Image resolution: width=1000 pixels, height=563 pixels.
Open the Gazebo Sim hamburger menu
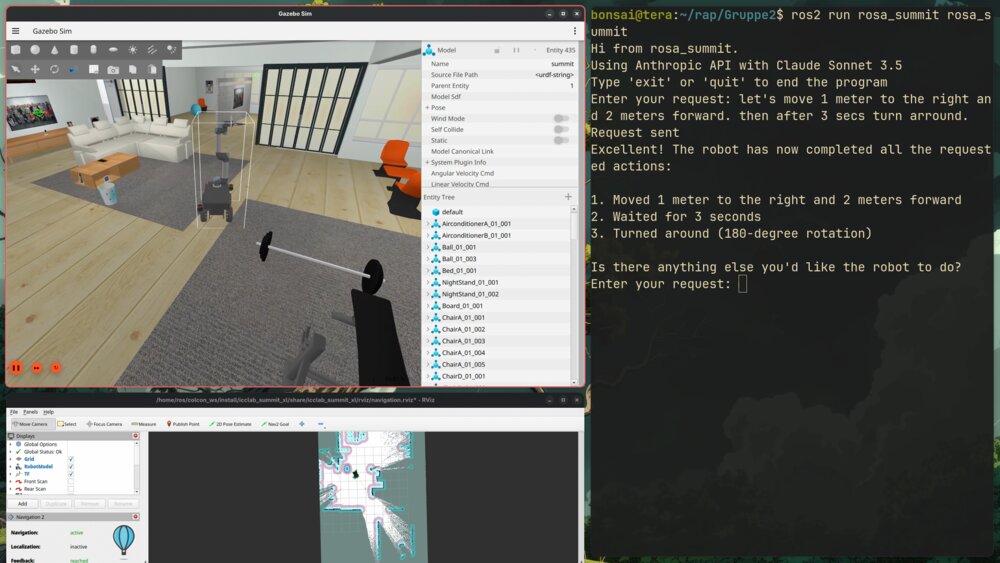(15, 31)
